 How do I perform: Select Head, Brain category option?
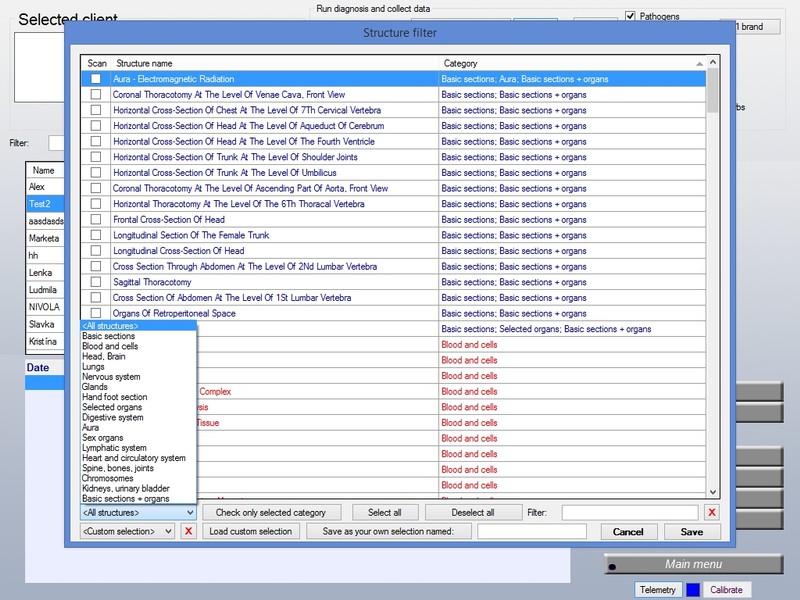tap(104, 356)
